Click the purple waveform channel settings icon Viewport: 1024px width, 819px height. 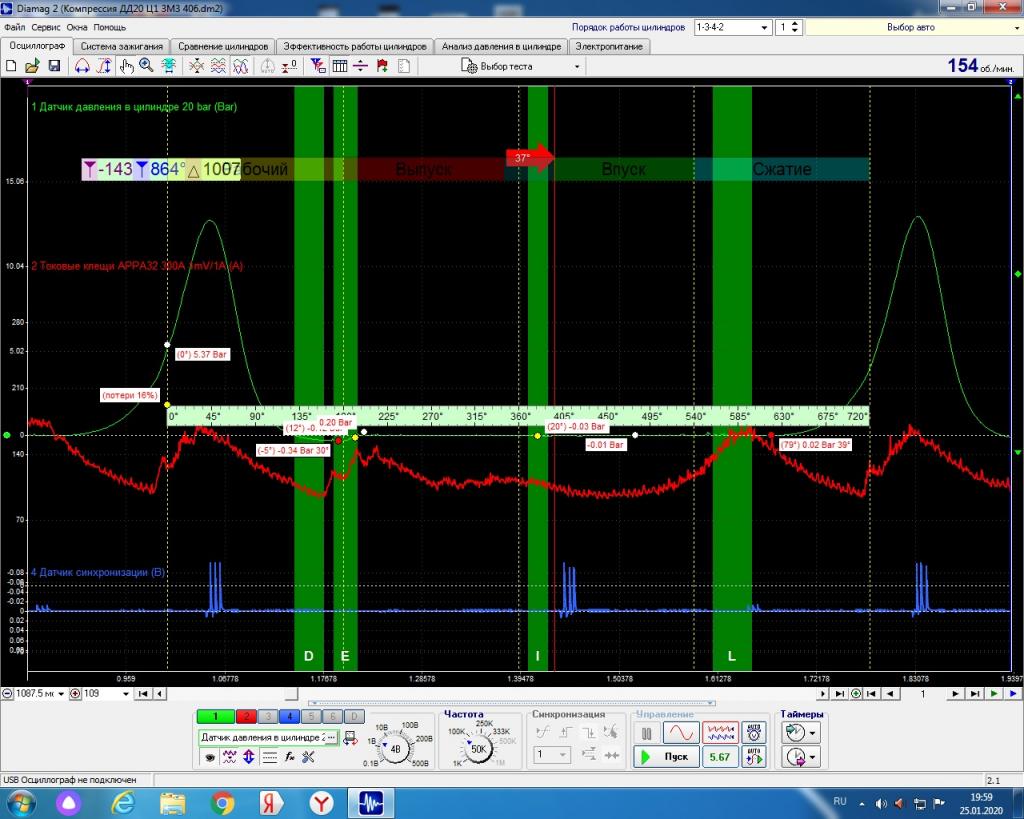coord(229,757)
